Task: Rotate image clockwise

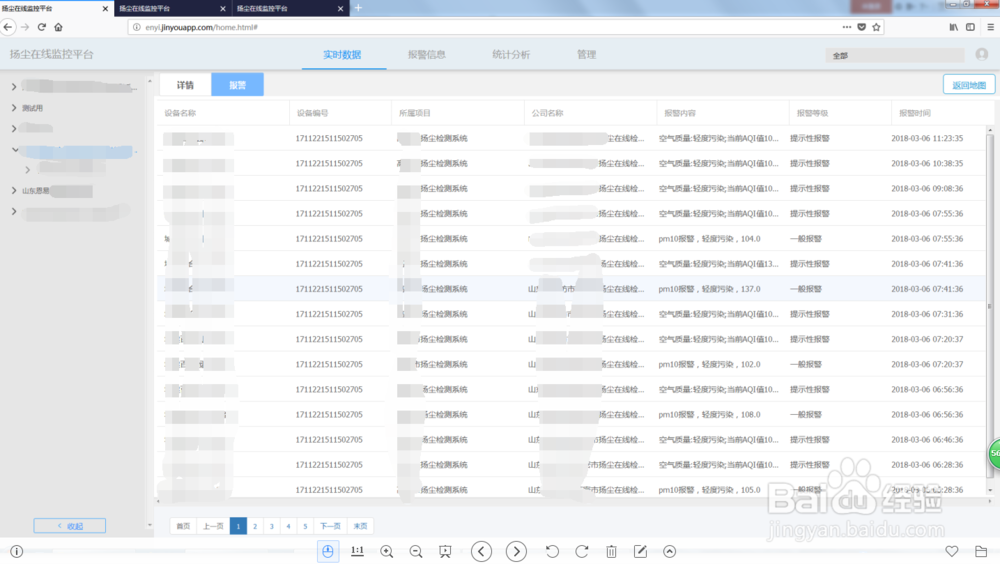Action: pyautogui.click(x=582, y=551)
